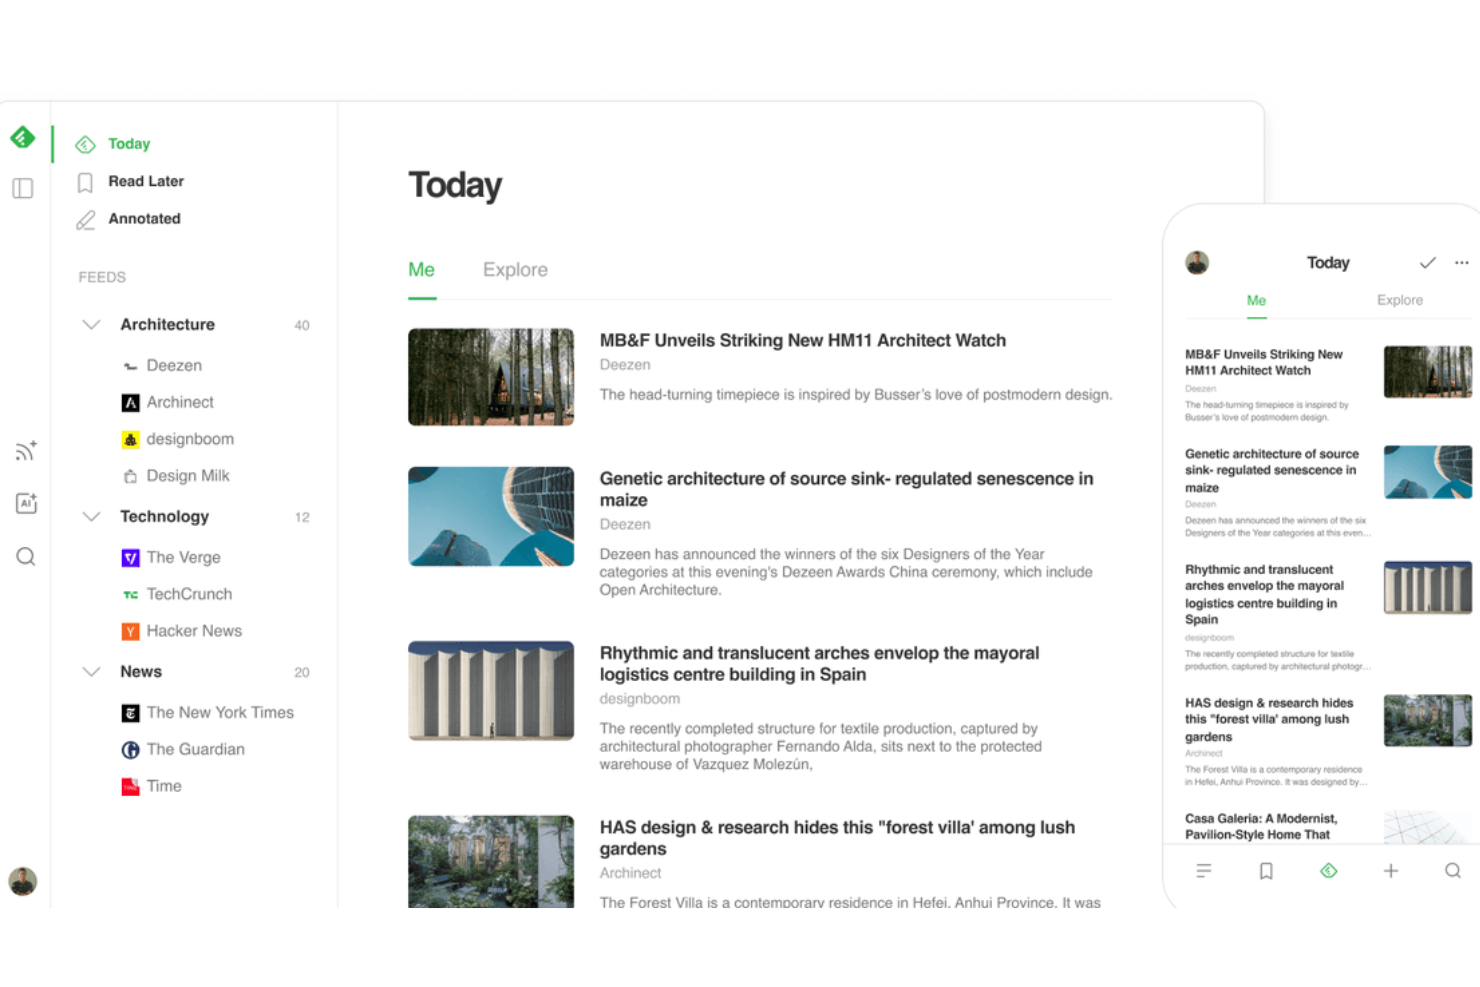The height and width of the screenshot is (987, 1480).
Task: Open The New York Times feed
Action: 220,713
